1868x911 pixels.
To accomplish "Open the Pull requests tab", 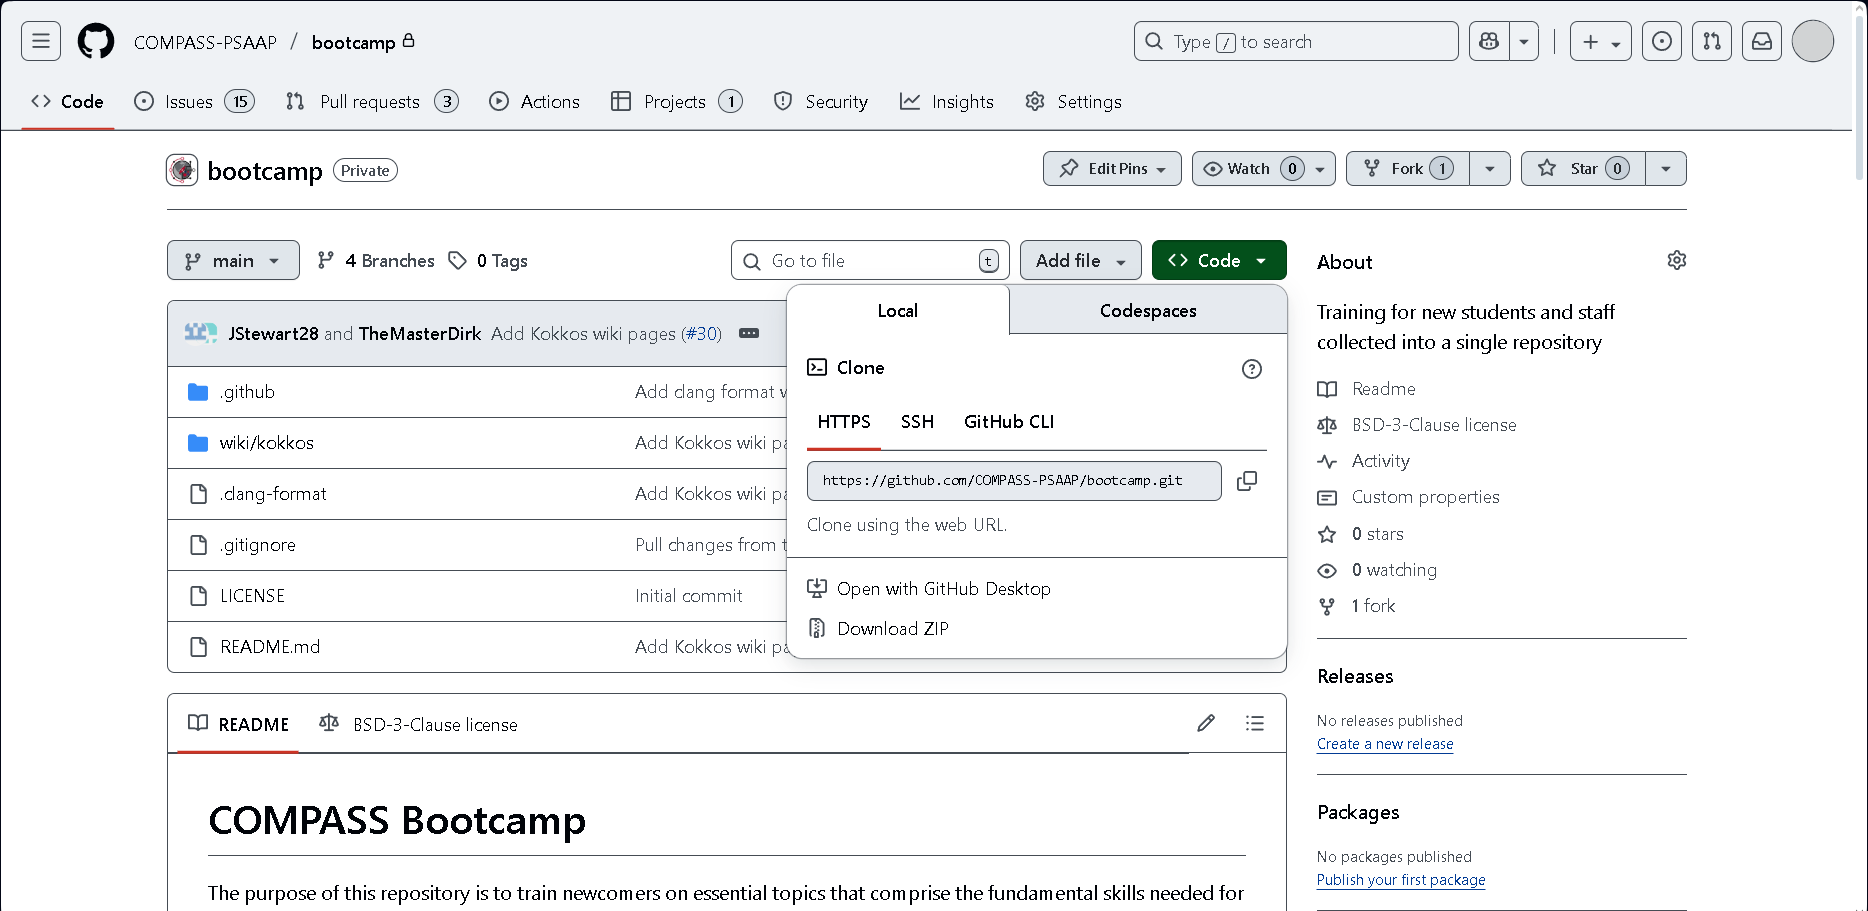I will click(x=372, y=101).
